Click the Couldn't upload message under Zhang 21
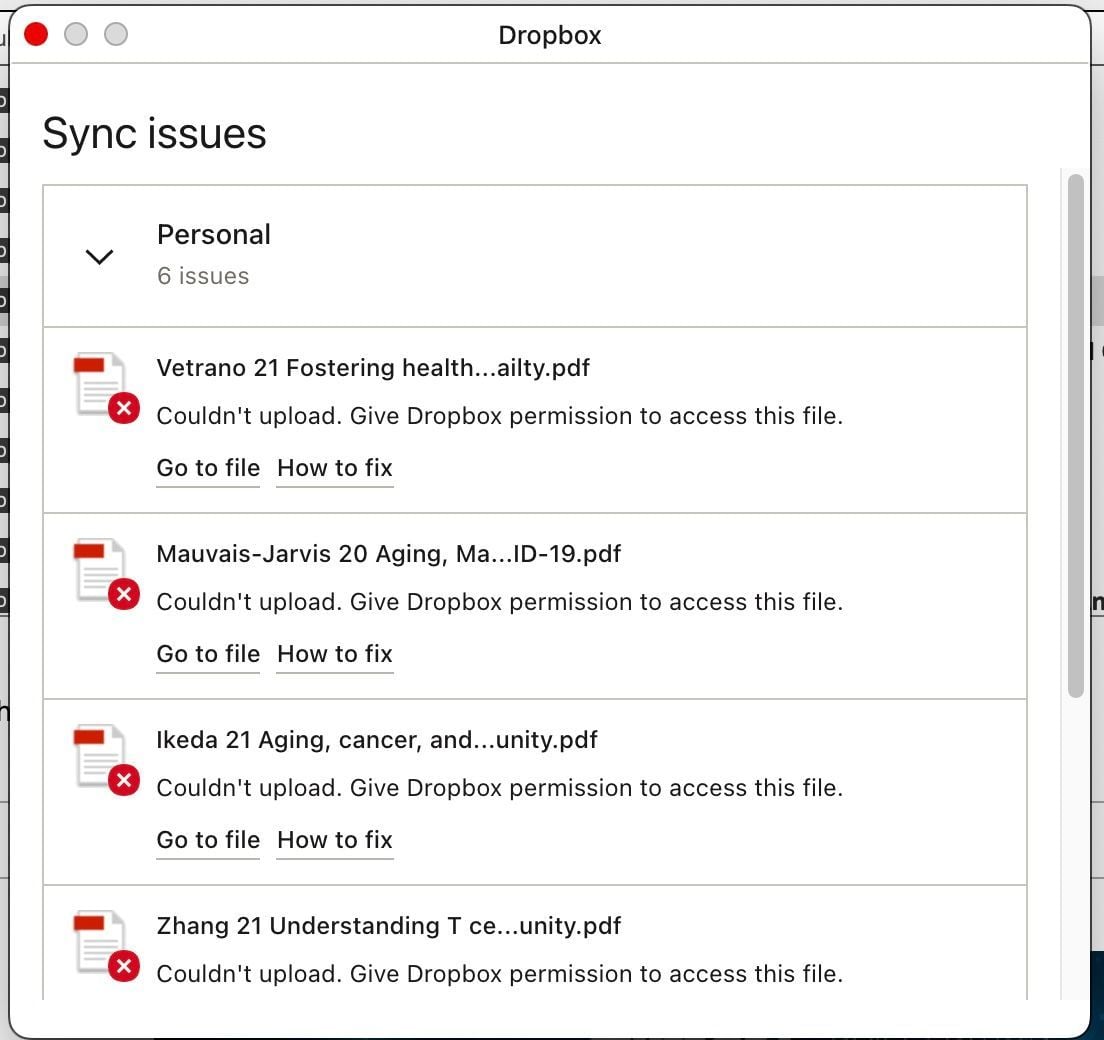 click(x=500, y=974)
